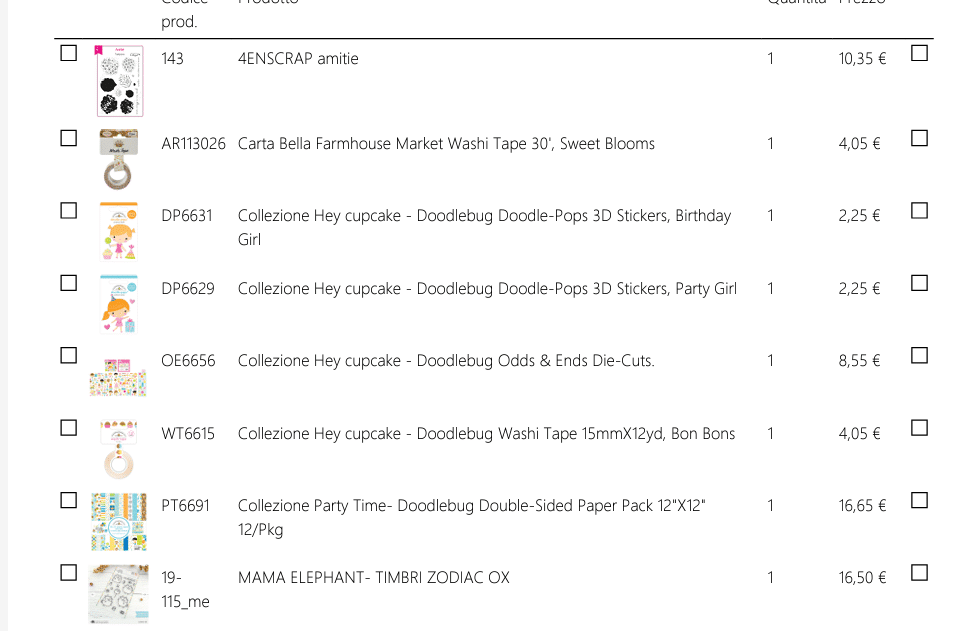Viewport: 972px width, 631px height.
Task: Select the Party Girl sticker thumbnail
Action: pyautogui.click(x=119, y=303)
